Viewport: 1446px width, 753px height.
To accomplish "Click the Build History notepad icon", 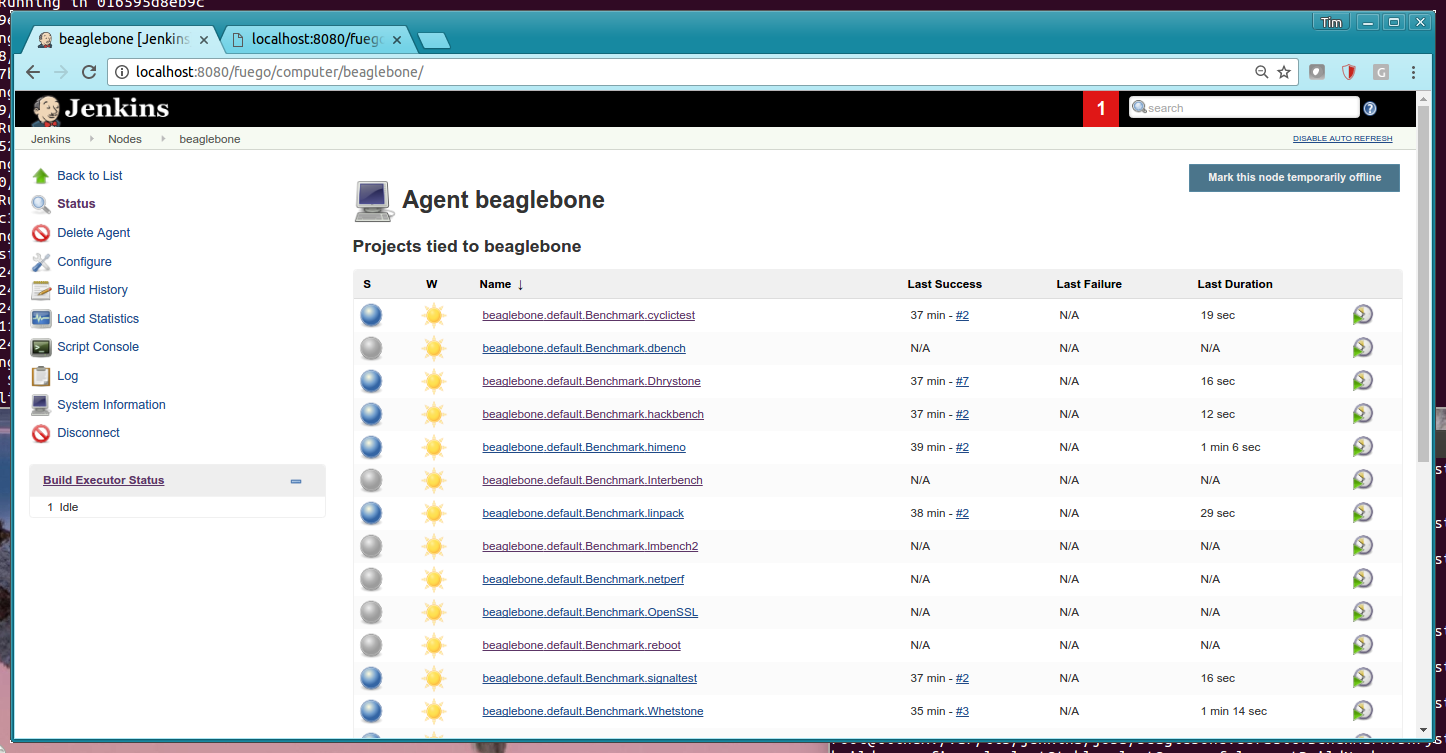I will pyautogui.click(x=41, y=290).
